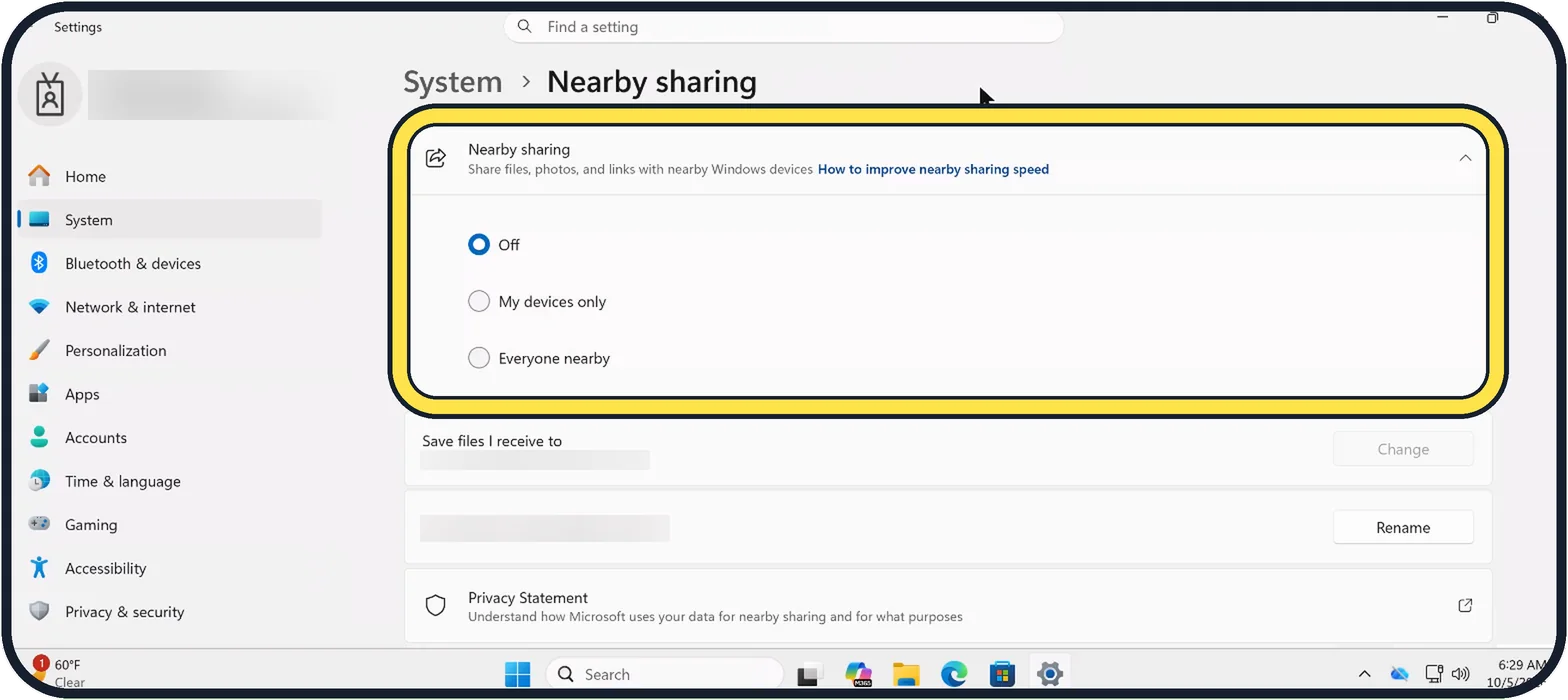Open Apps settings page
The height and width of the screenshot is (700, 1568).
[169, 394]
